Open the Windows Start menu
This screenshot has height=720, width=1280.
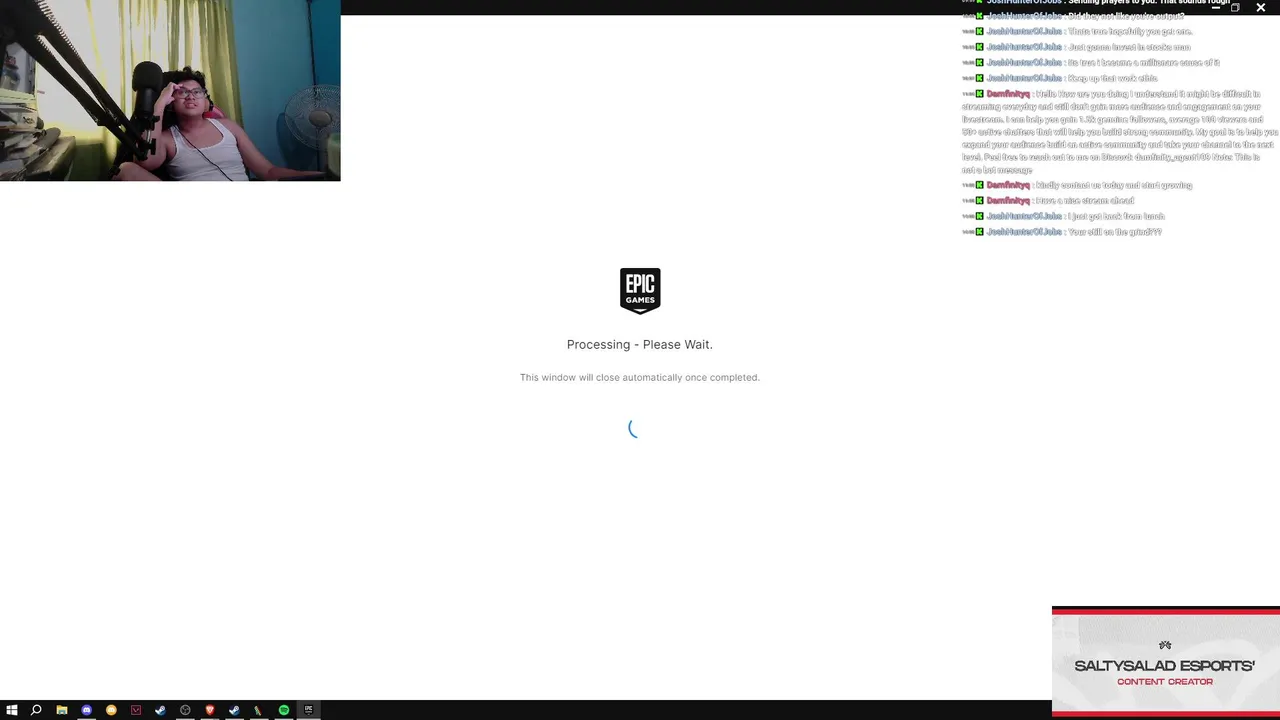tap(12, 710)
